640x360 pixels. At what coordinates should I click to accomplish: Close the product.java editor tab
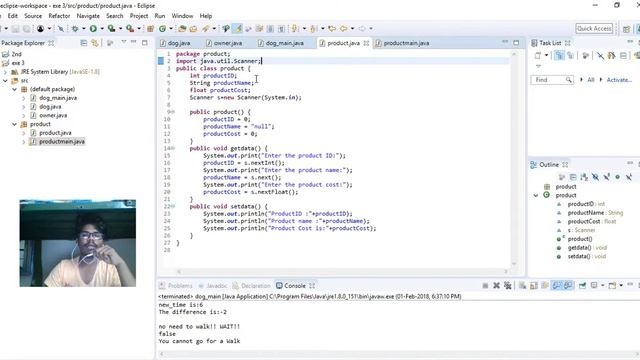coord(366,43)
